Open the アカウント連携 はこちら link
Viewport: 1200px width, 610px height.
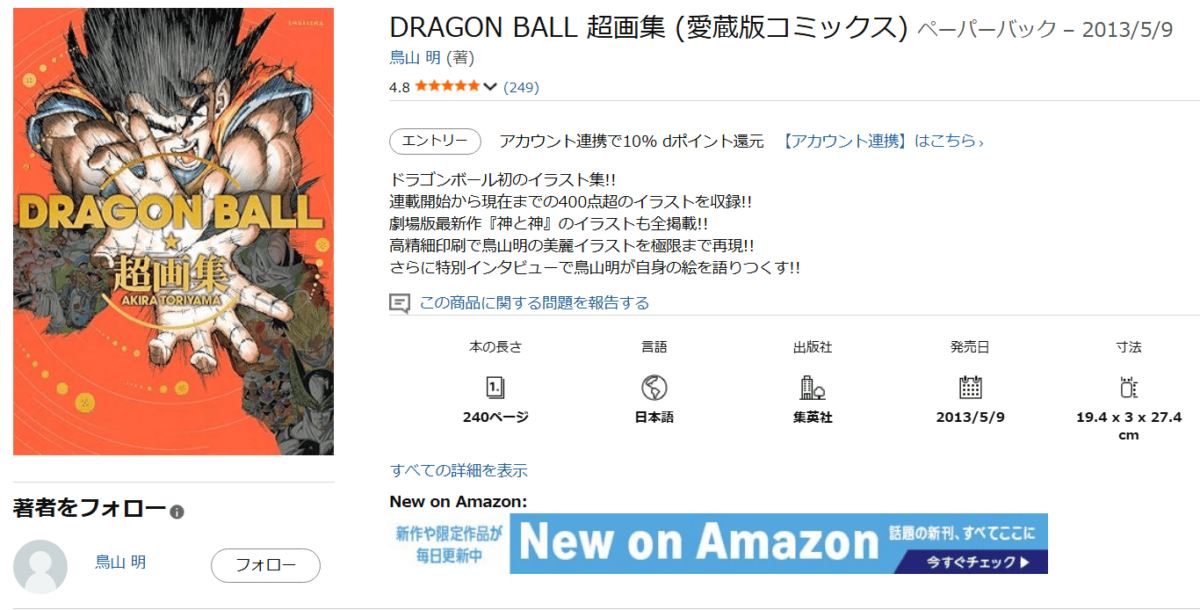tap(882, 141)
